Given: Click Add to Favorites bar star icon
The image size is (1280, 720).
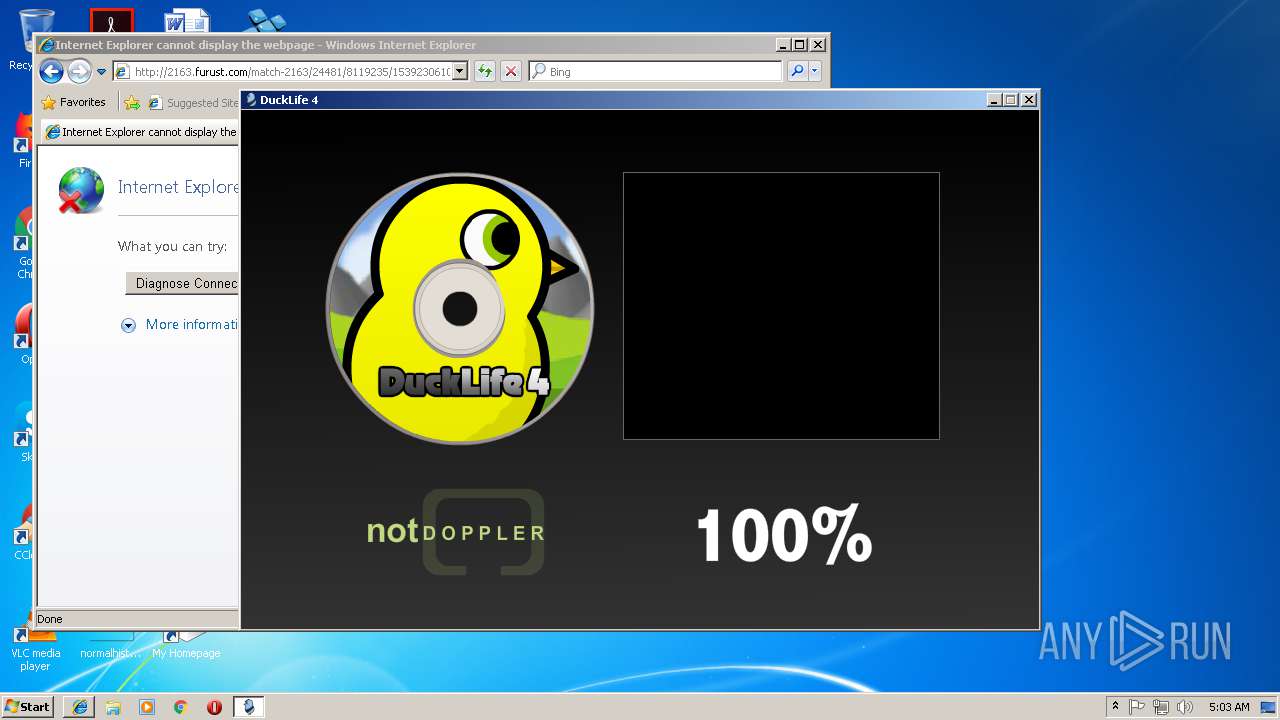Looking at the screenshot, I should pyautogui.click(x=132, y=102).
